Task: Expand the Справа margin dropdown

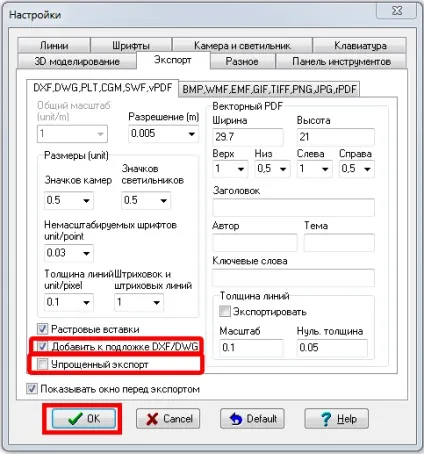Action: [367, 169]
